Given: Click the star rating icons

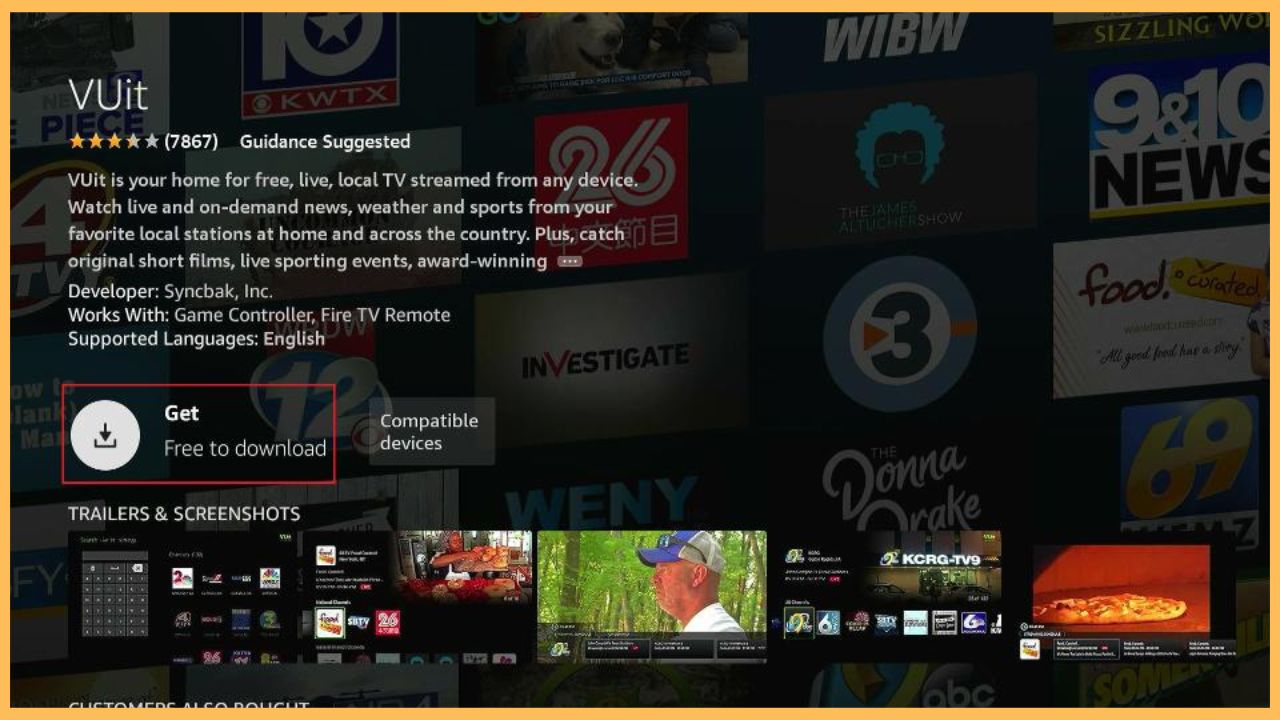Looking at the screenshot, I should (x=113, y=142).
